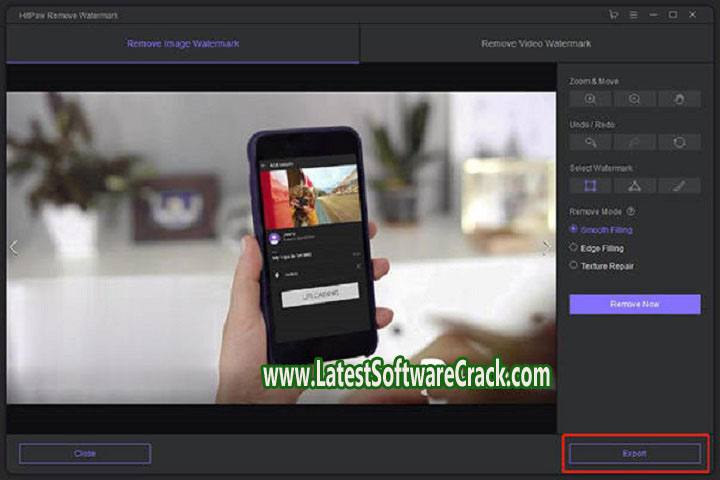The height and width of the screenshot is (480, 720).
Task: Choose Texture Repair remove mode
Action: click(574, 265)
